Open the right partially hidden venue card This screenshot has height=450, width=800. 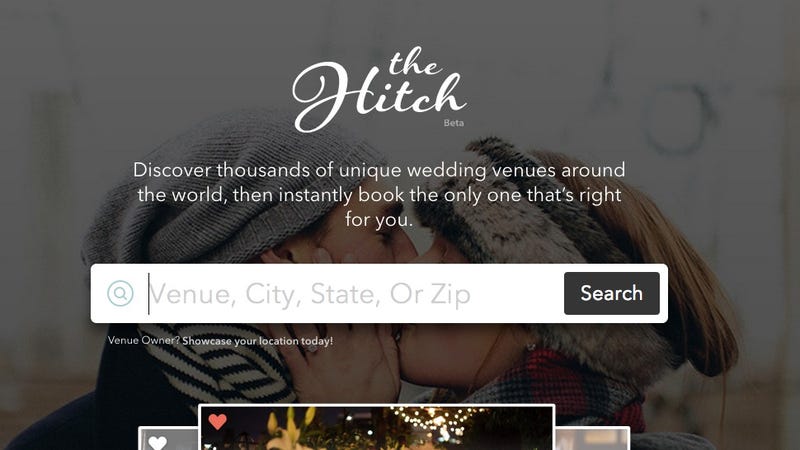592,439
